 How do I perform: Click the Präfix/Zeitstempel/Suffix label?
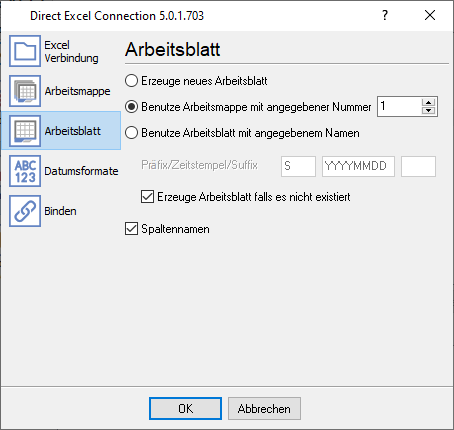(199, 165)
